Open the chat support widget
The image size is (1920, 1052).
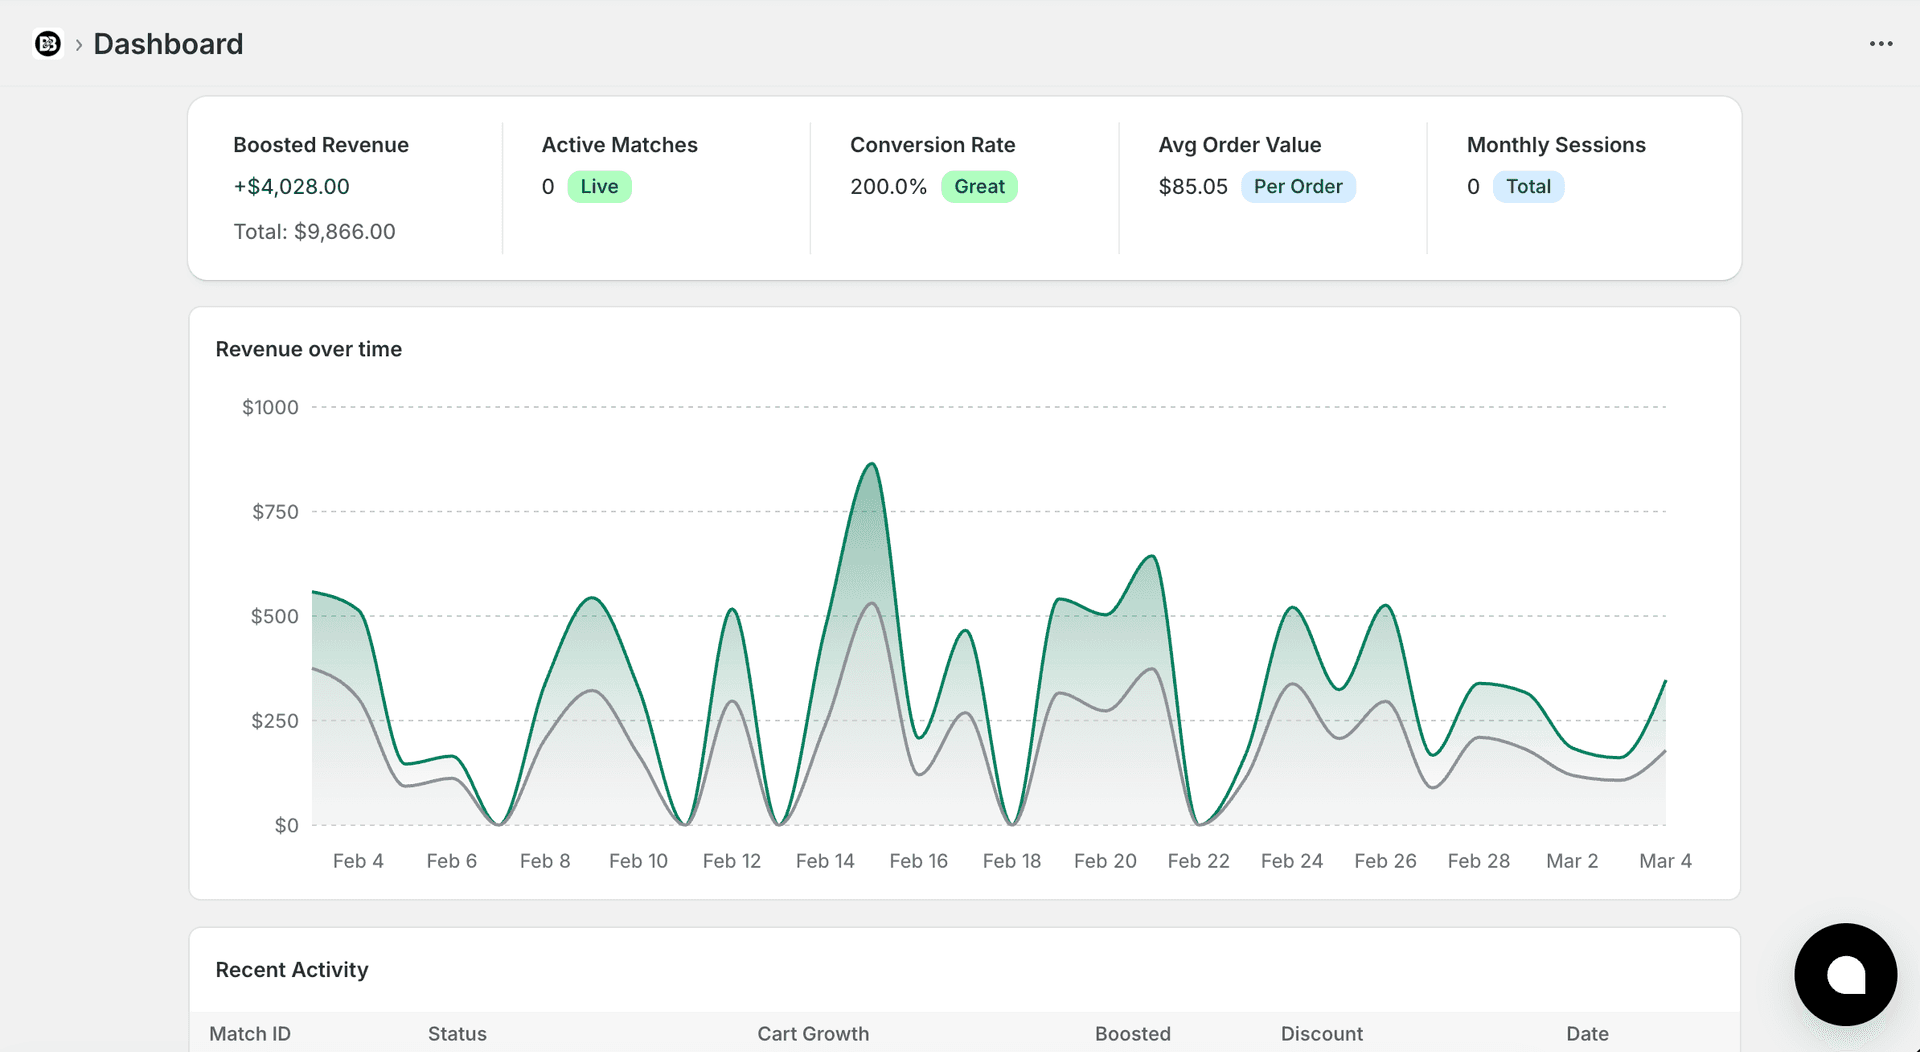pyautogui.click(x=1845, y=974)
